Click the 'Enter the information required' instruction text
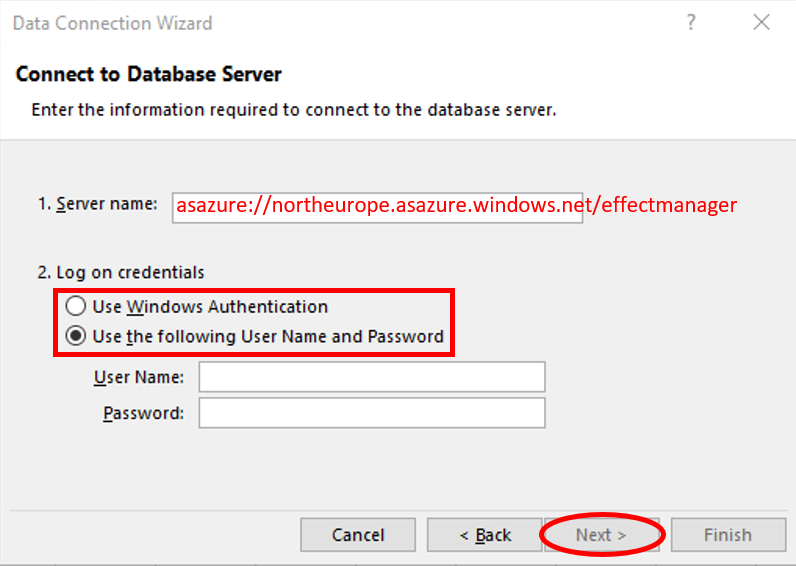This screenshot has height=566, width=796. click(294, 109)
